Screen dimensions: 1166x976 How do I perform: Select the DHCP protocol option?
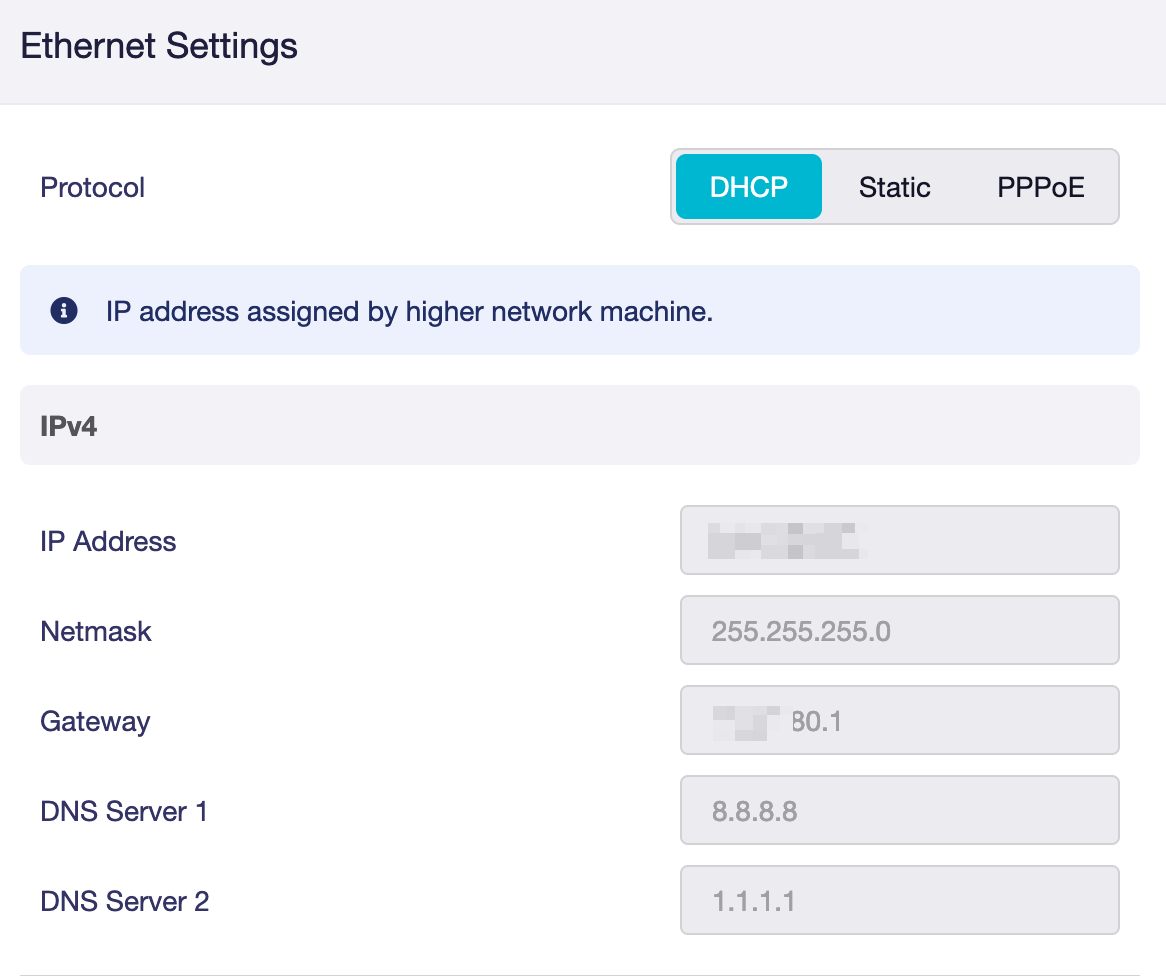click(748, 187)
